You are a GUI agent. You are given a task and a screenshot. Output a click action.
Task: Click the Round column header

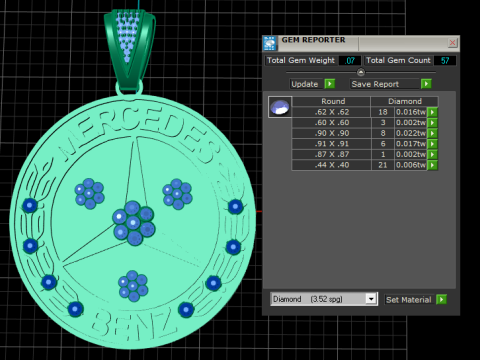pyautogui.click(x=332, y=101)
